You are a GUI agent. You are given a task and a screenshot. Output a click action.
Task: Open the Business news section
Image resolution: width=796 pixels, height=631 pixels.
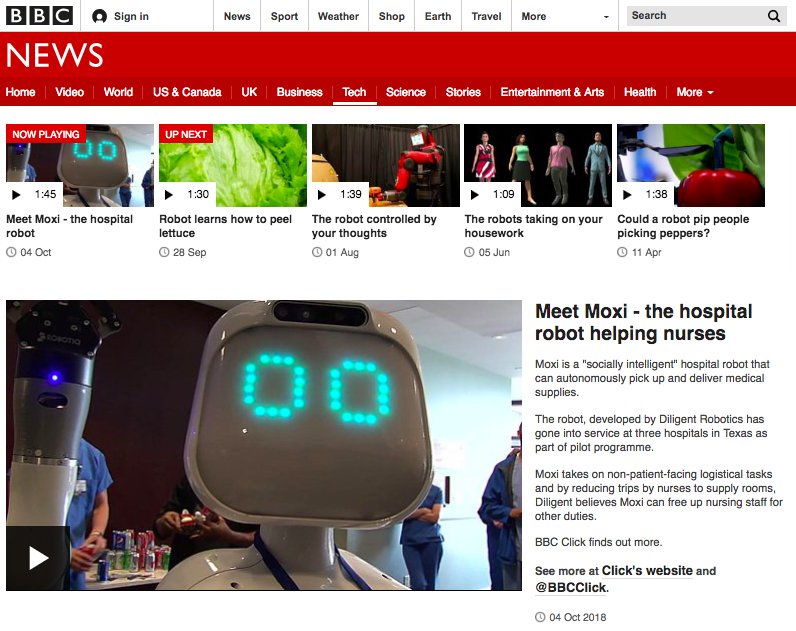coord(300,92)
